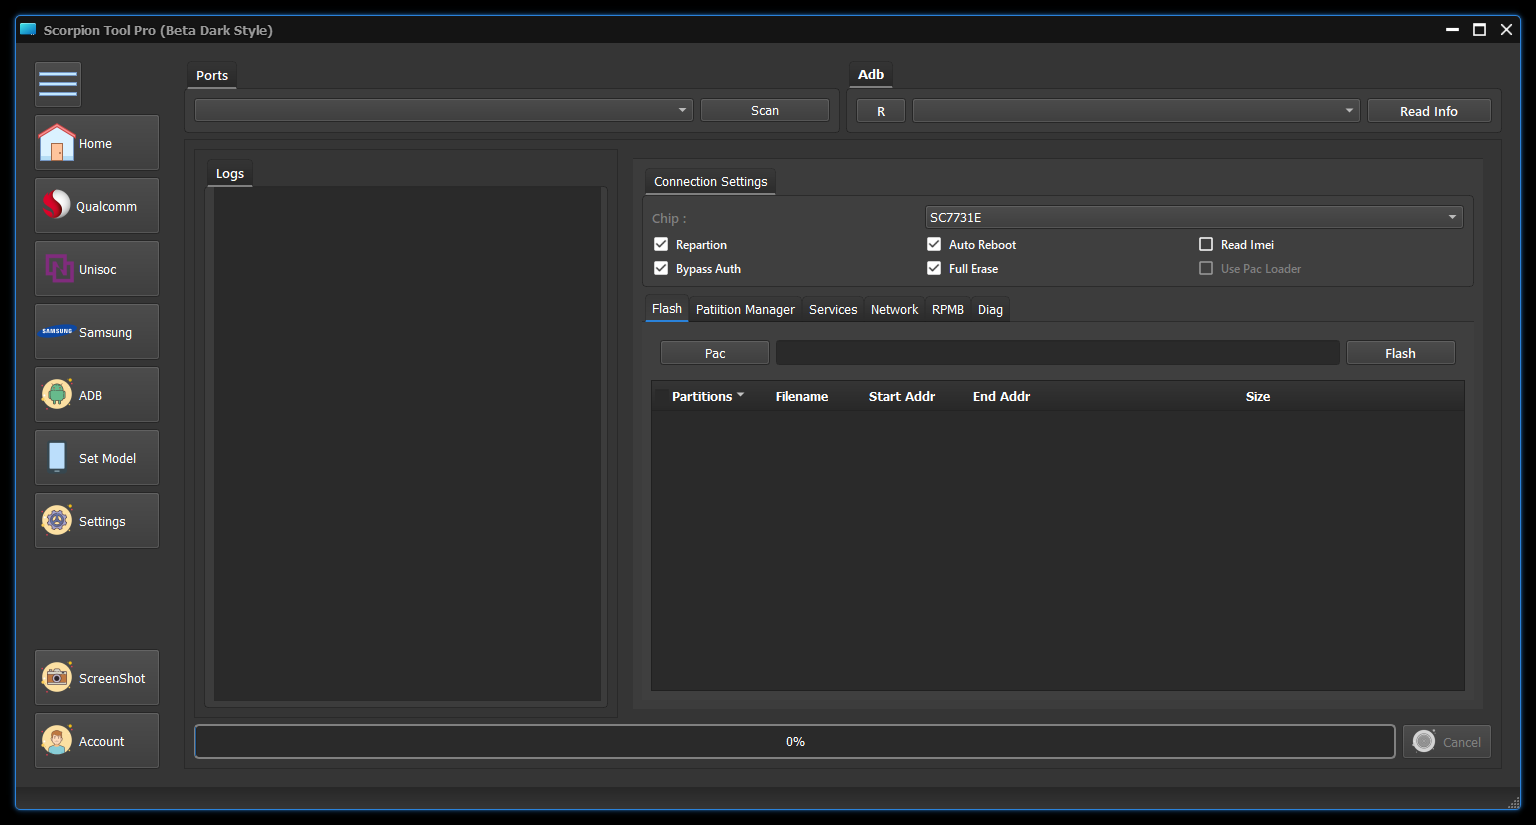Open the ADB android icon section
The image size is (1536, 825).
[x=58, y=395]
